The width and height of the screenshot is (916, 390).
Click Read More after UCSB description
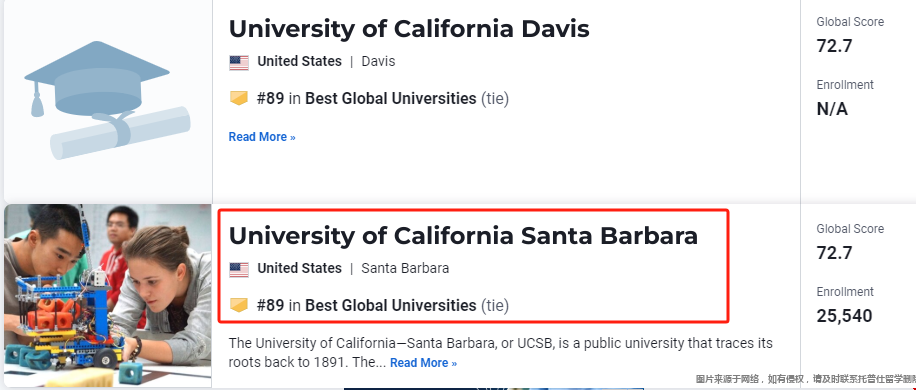(x=424, y=363)
